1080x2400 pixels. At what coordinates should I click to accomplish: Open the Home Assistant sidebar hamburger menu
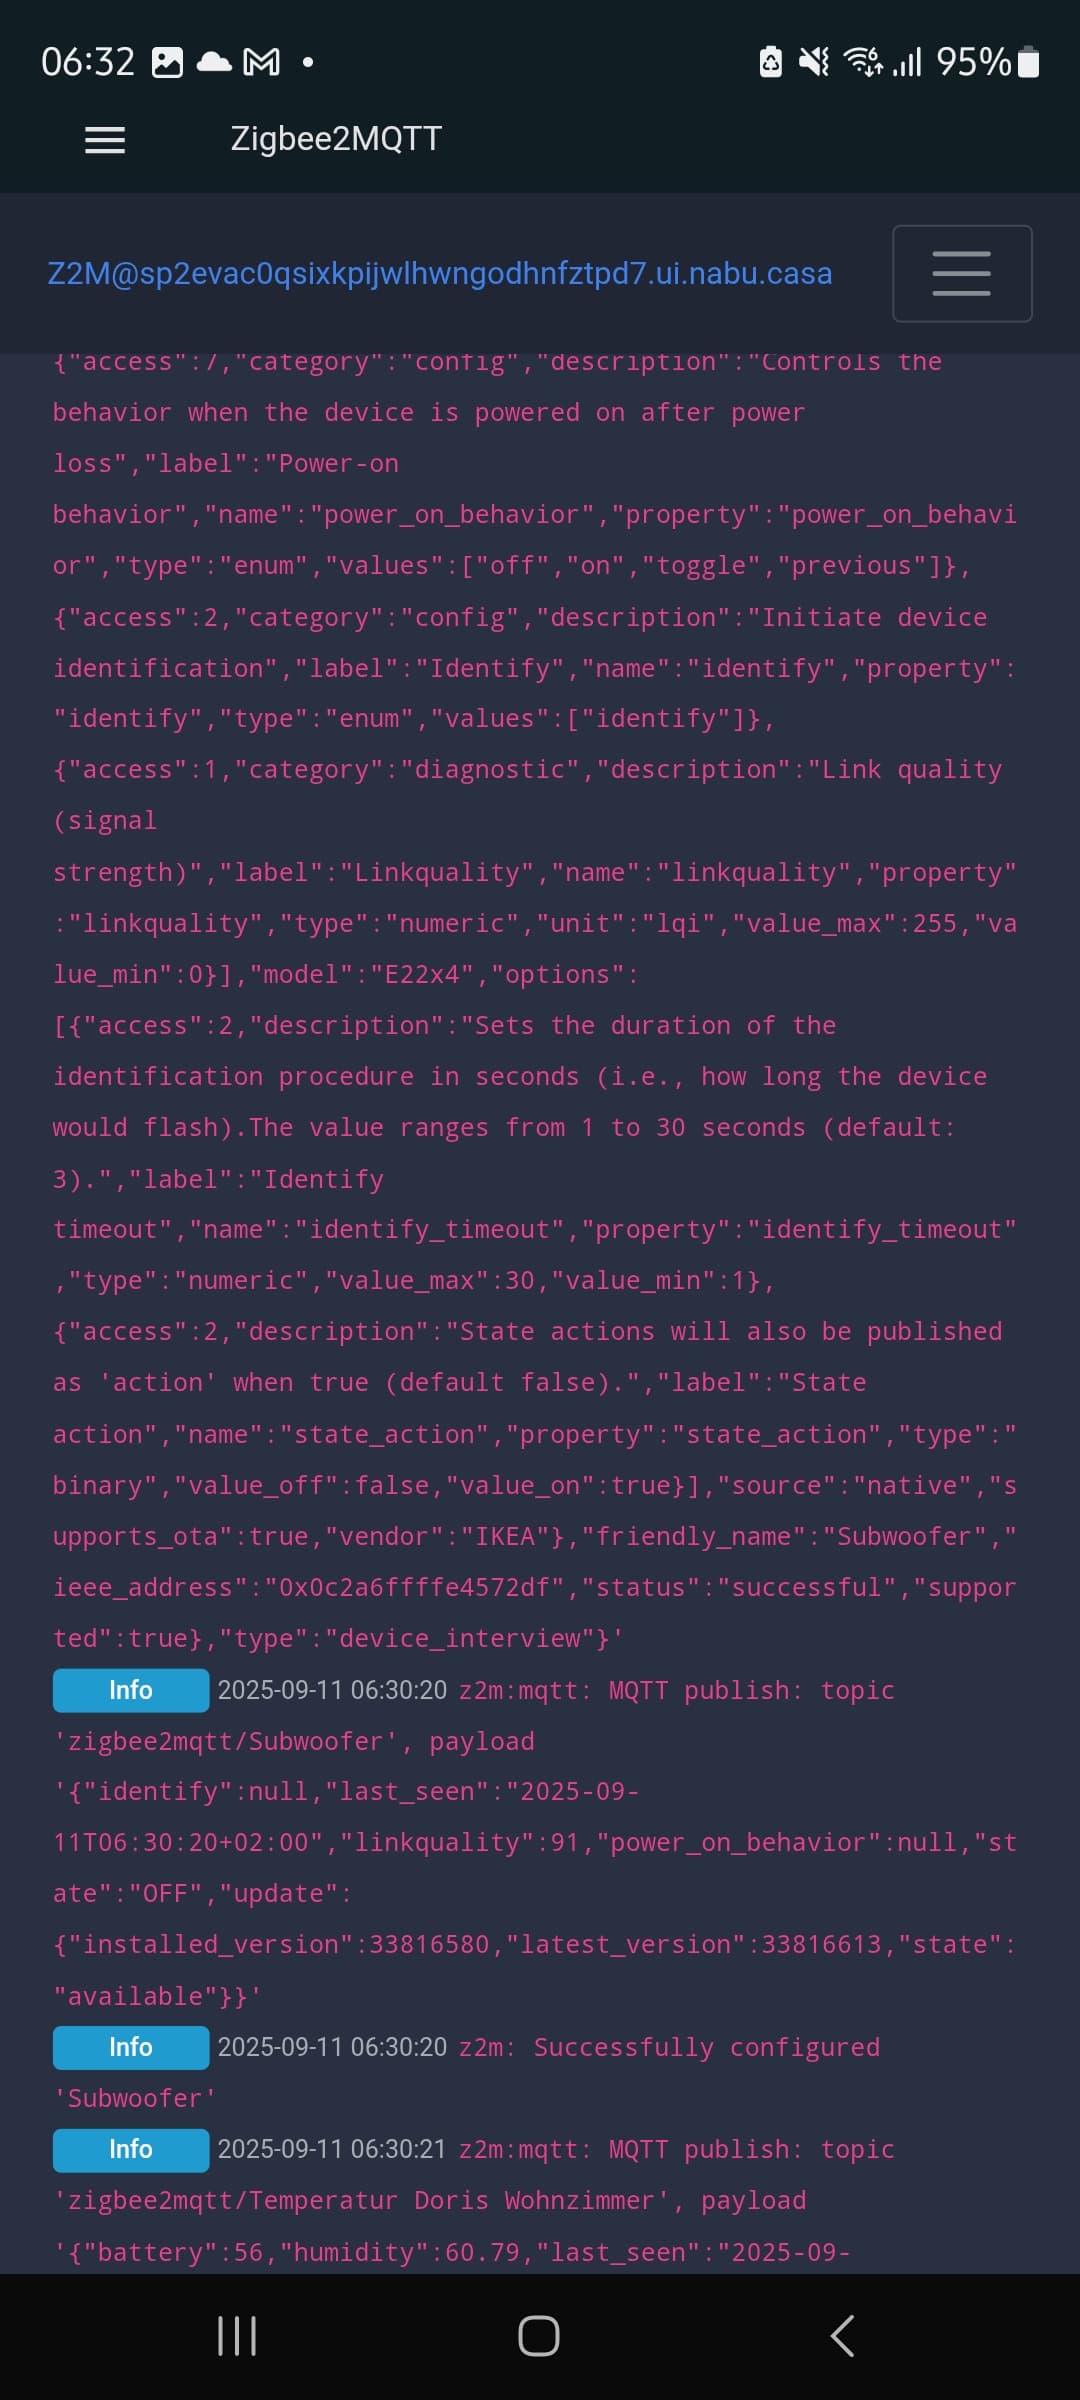[105, 140]
